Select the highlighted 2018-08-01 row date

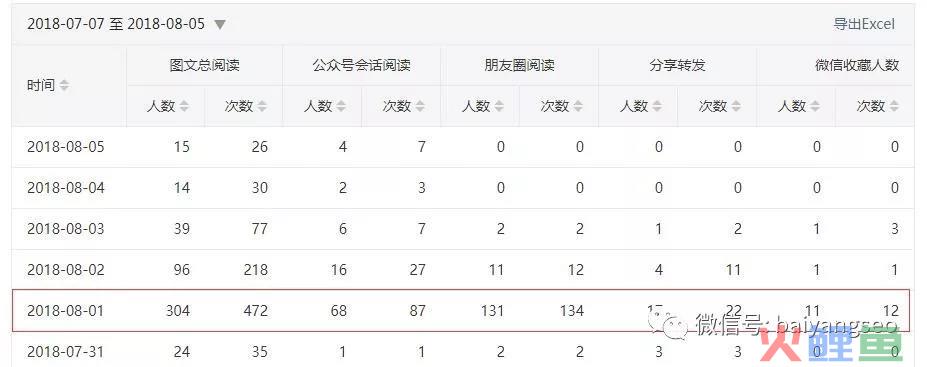coord(66,311)
